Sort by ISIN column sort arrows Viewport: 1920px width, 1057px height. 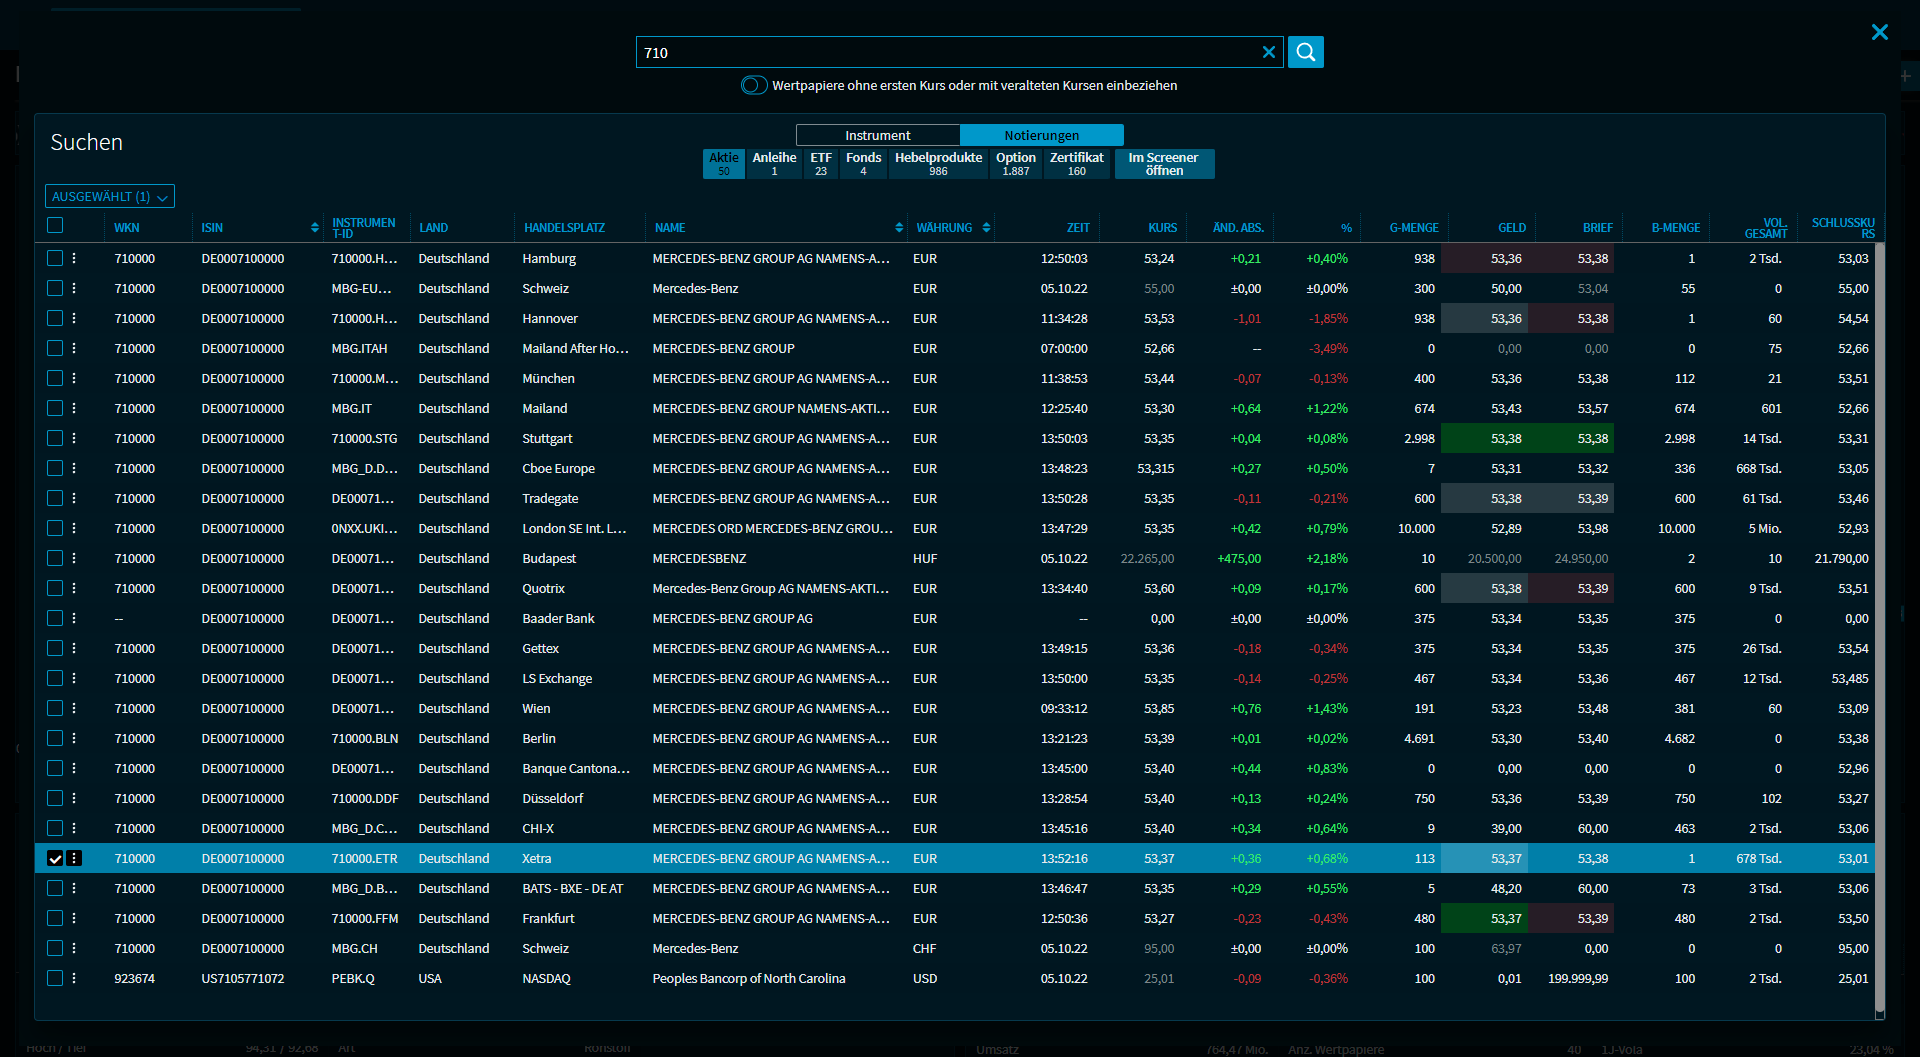314,228
